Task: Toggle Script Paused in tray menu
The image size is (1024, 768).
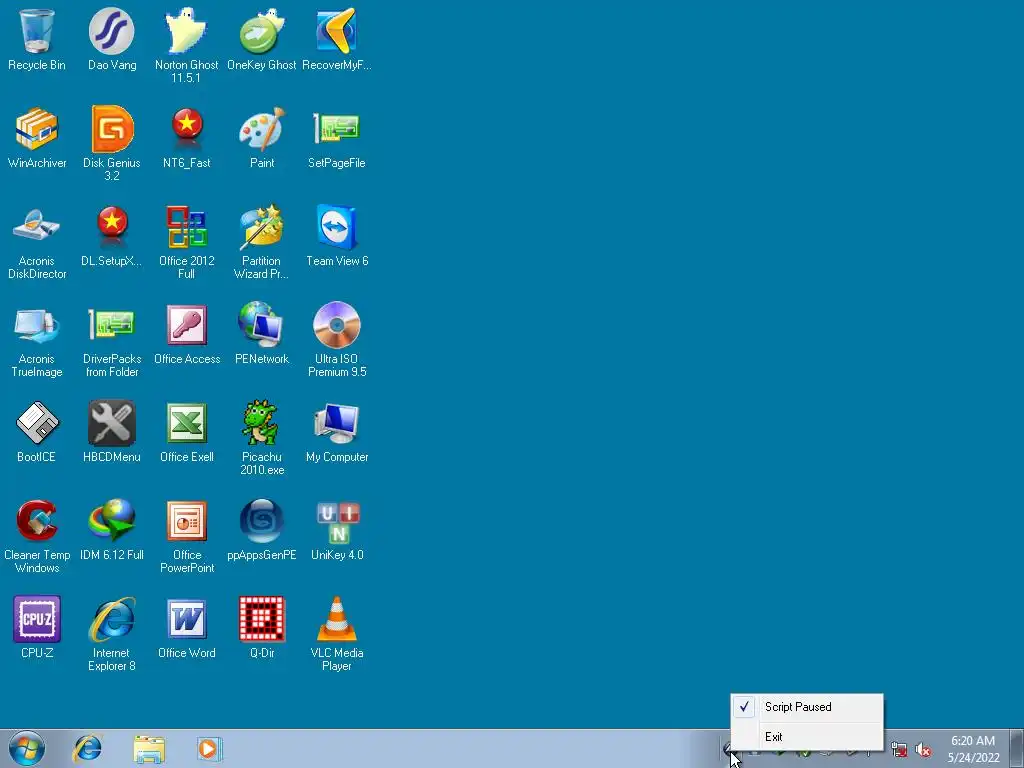Action: [807, 707]
